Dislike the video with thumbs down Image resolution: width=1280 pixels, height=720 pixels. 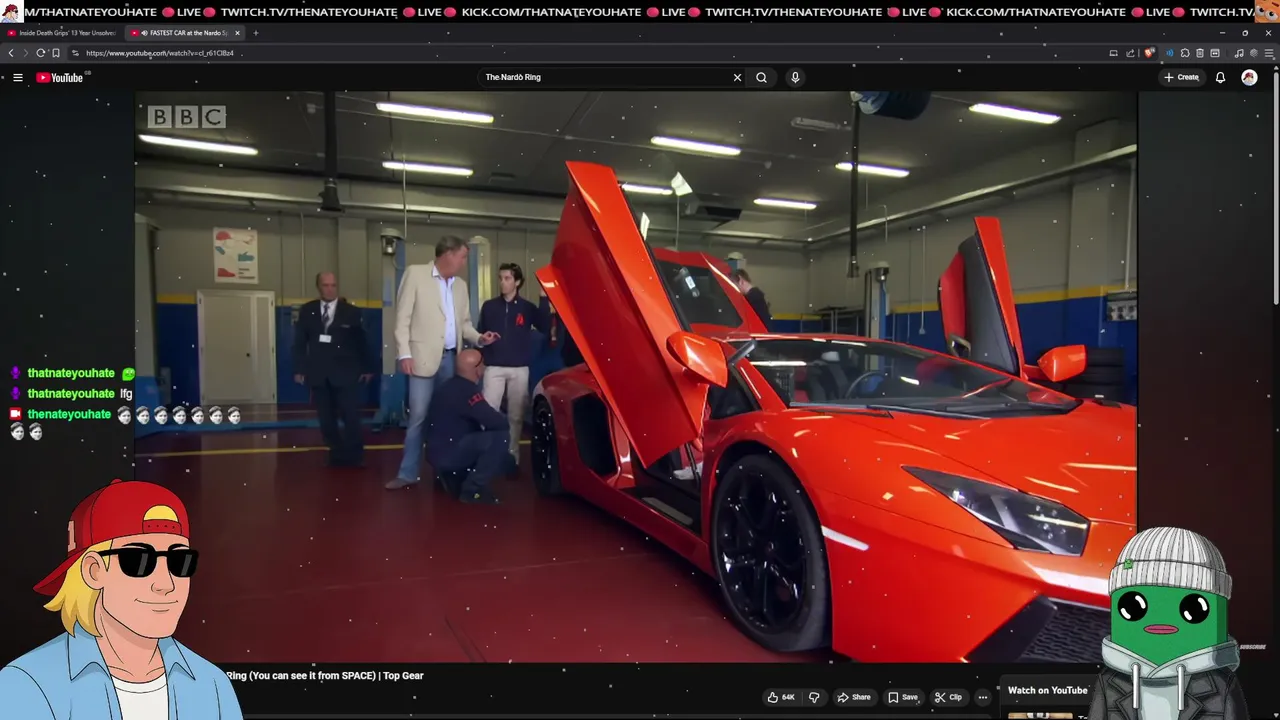pyautogui.click(x=814, y=697)
